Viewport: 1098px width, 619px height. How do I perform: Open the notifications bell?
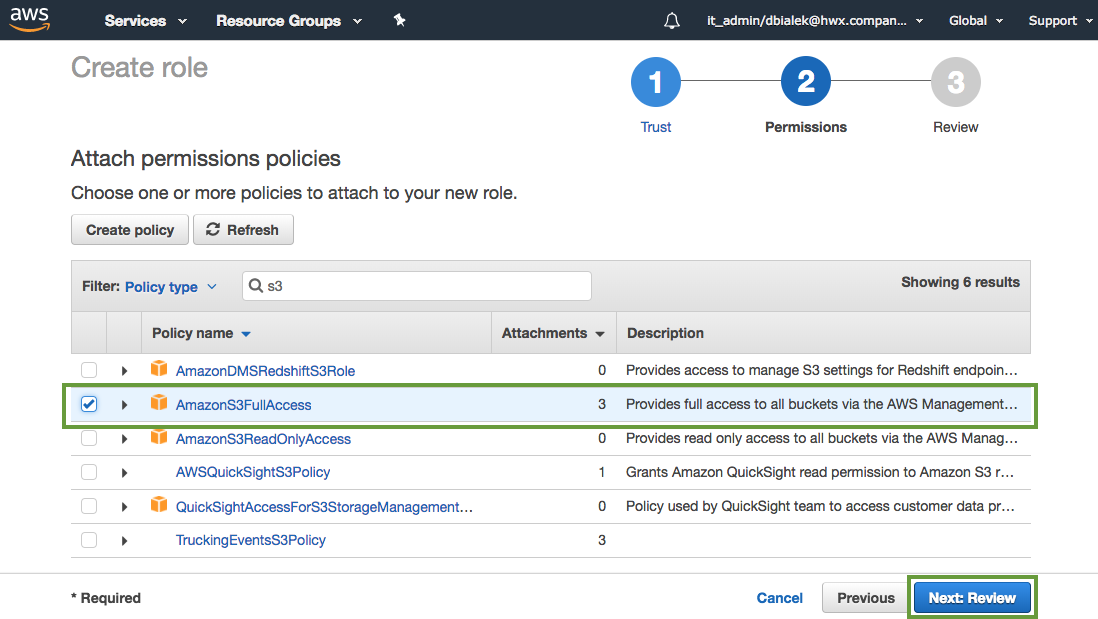click(x=672, y=21)
